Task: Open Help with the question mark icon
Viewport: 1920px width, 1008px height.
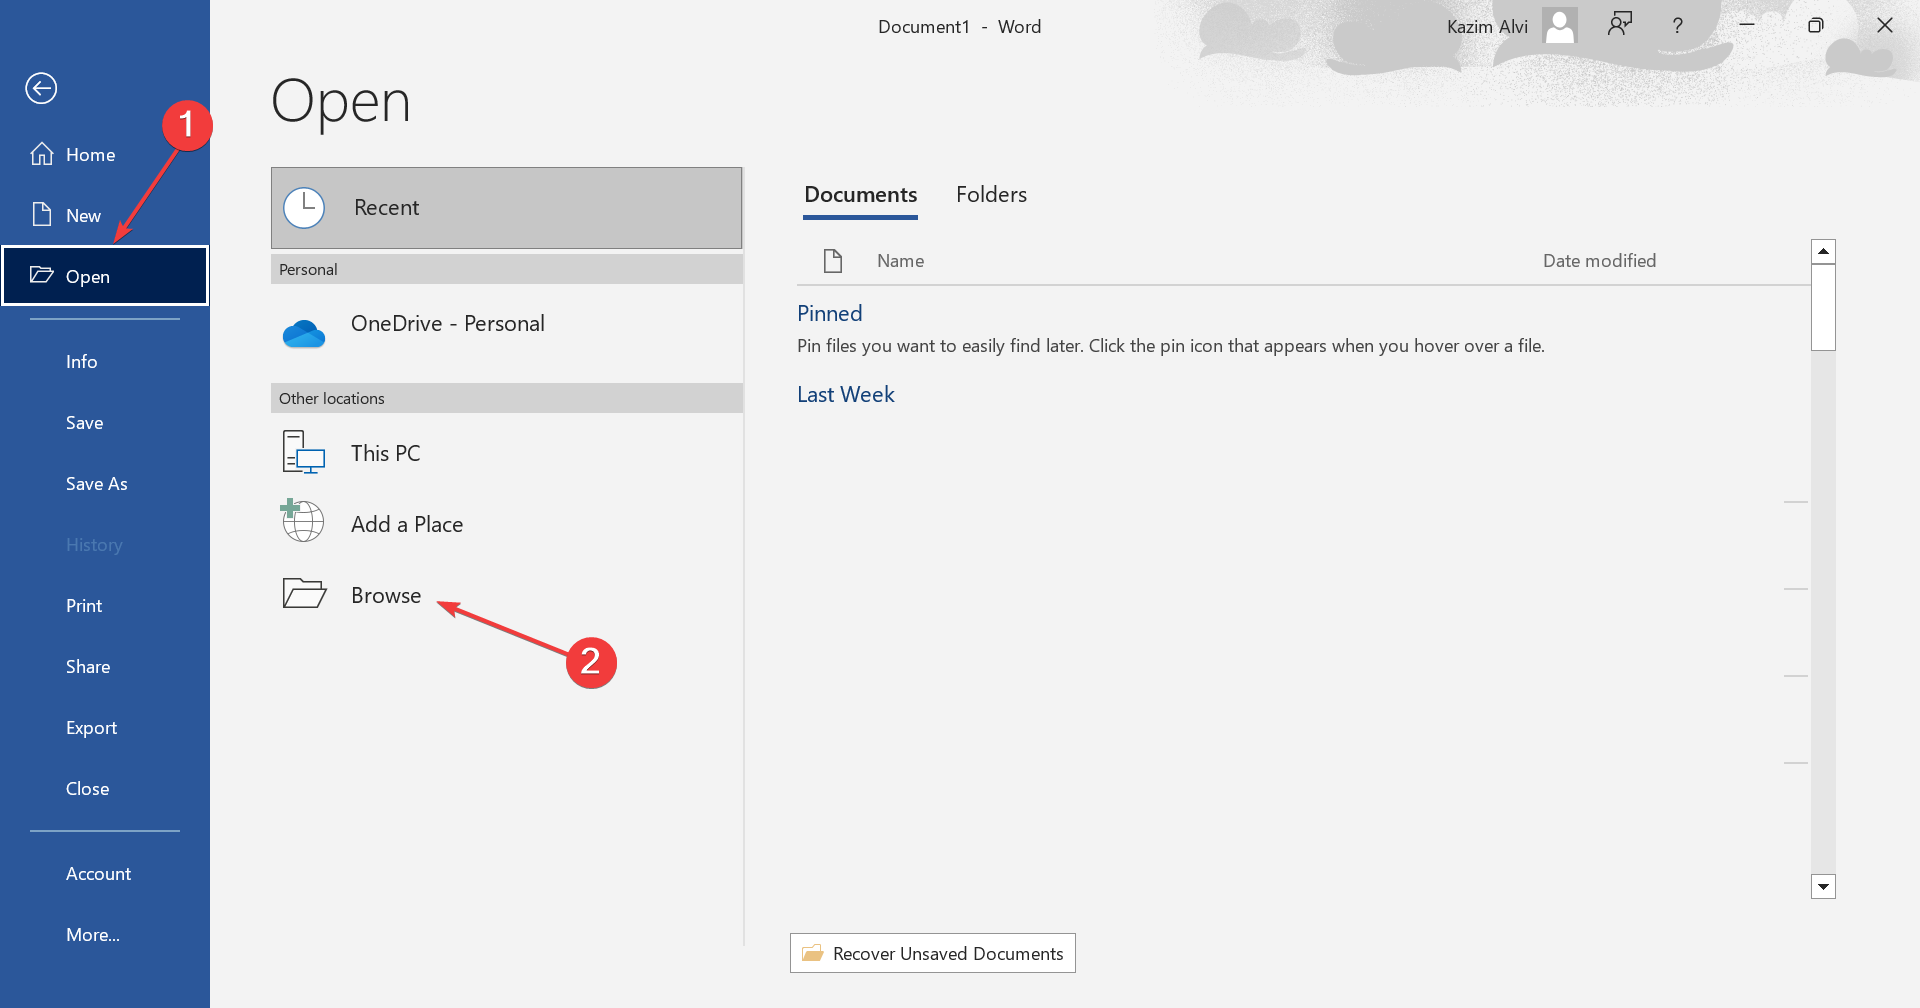Action: coord(1678,26)
